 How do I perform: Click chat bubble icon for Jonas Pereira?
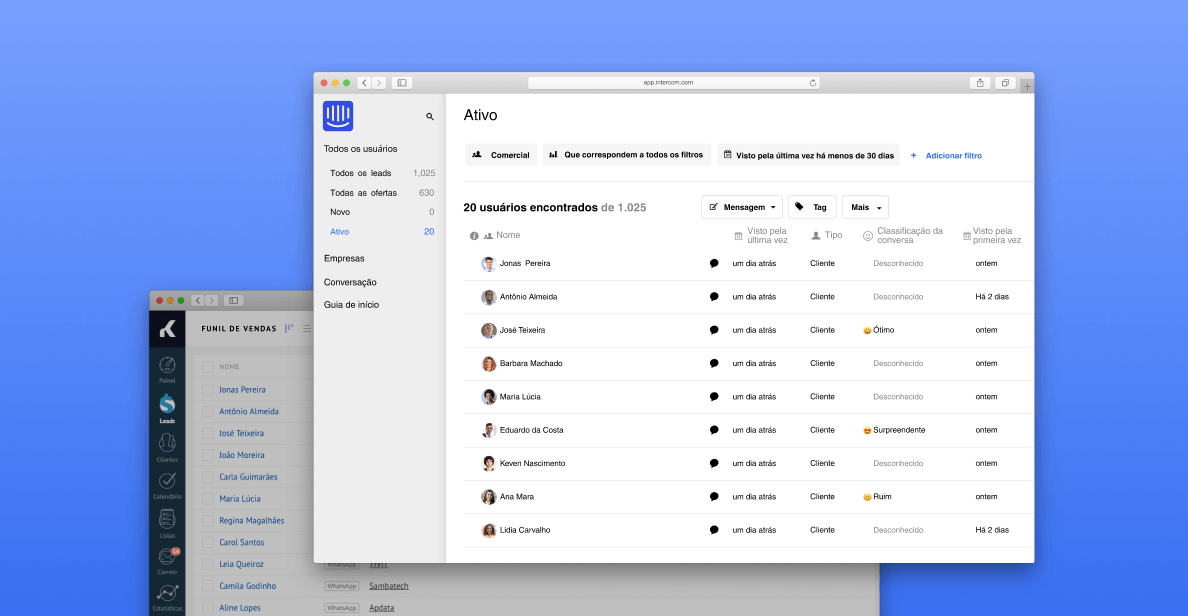(x=714, y=264)
